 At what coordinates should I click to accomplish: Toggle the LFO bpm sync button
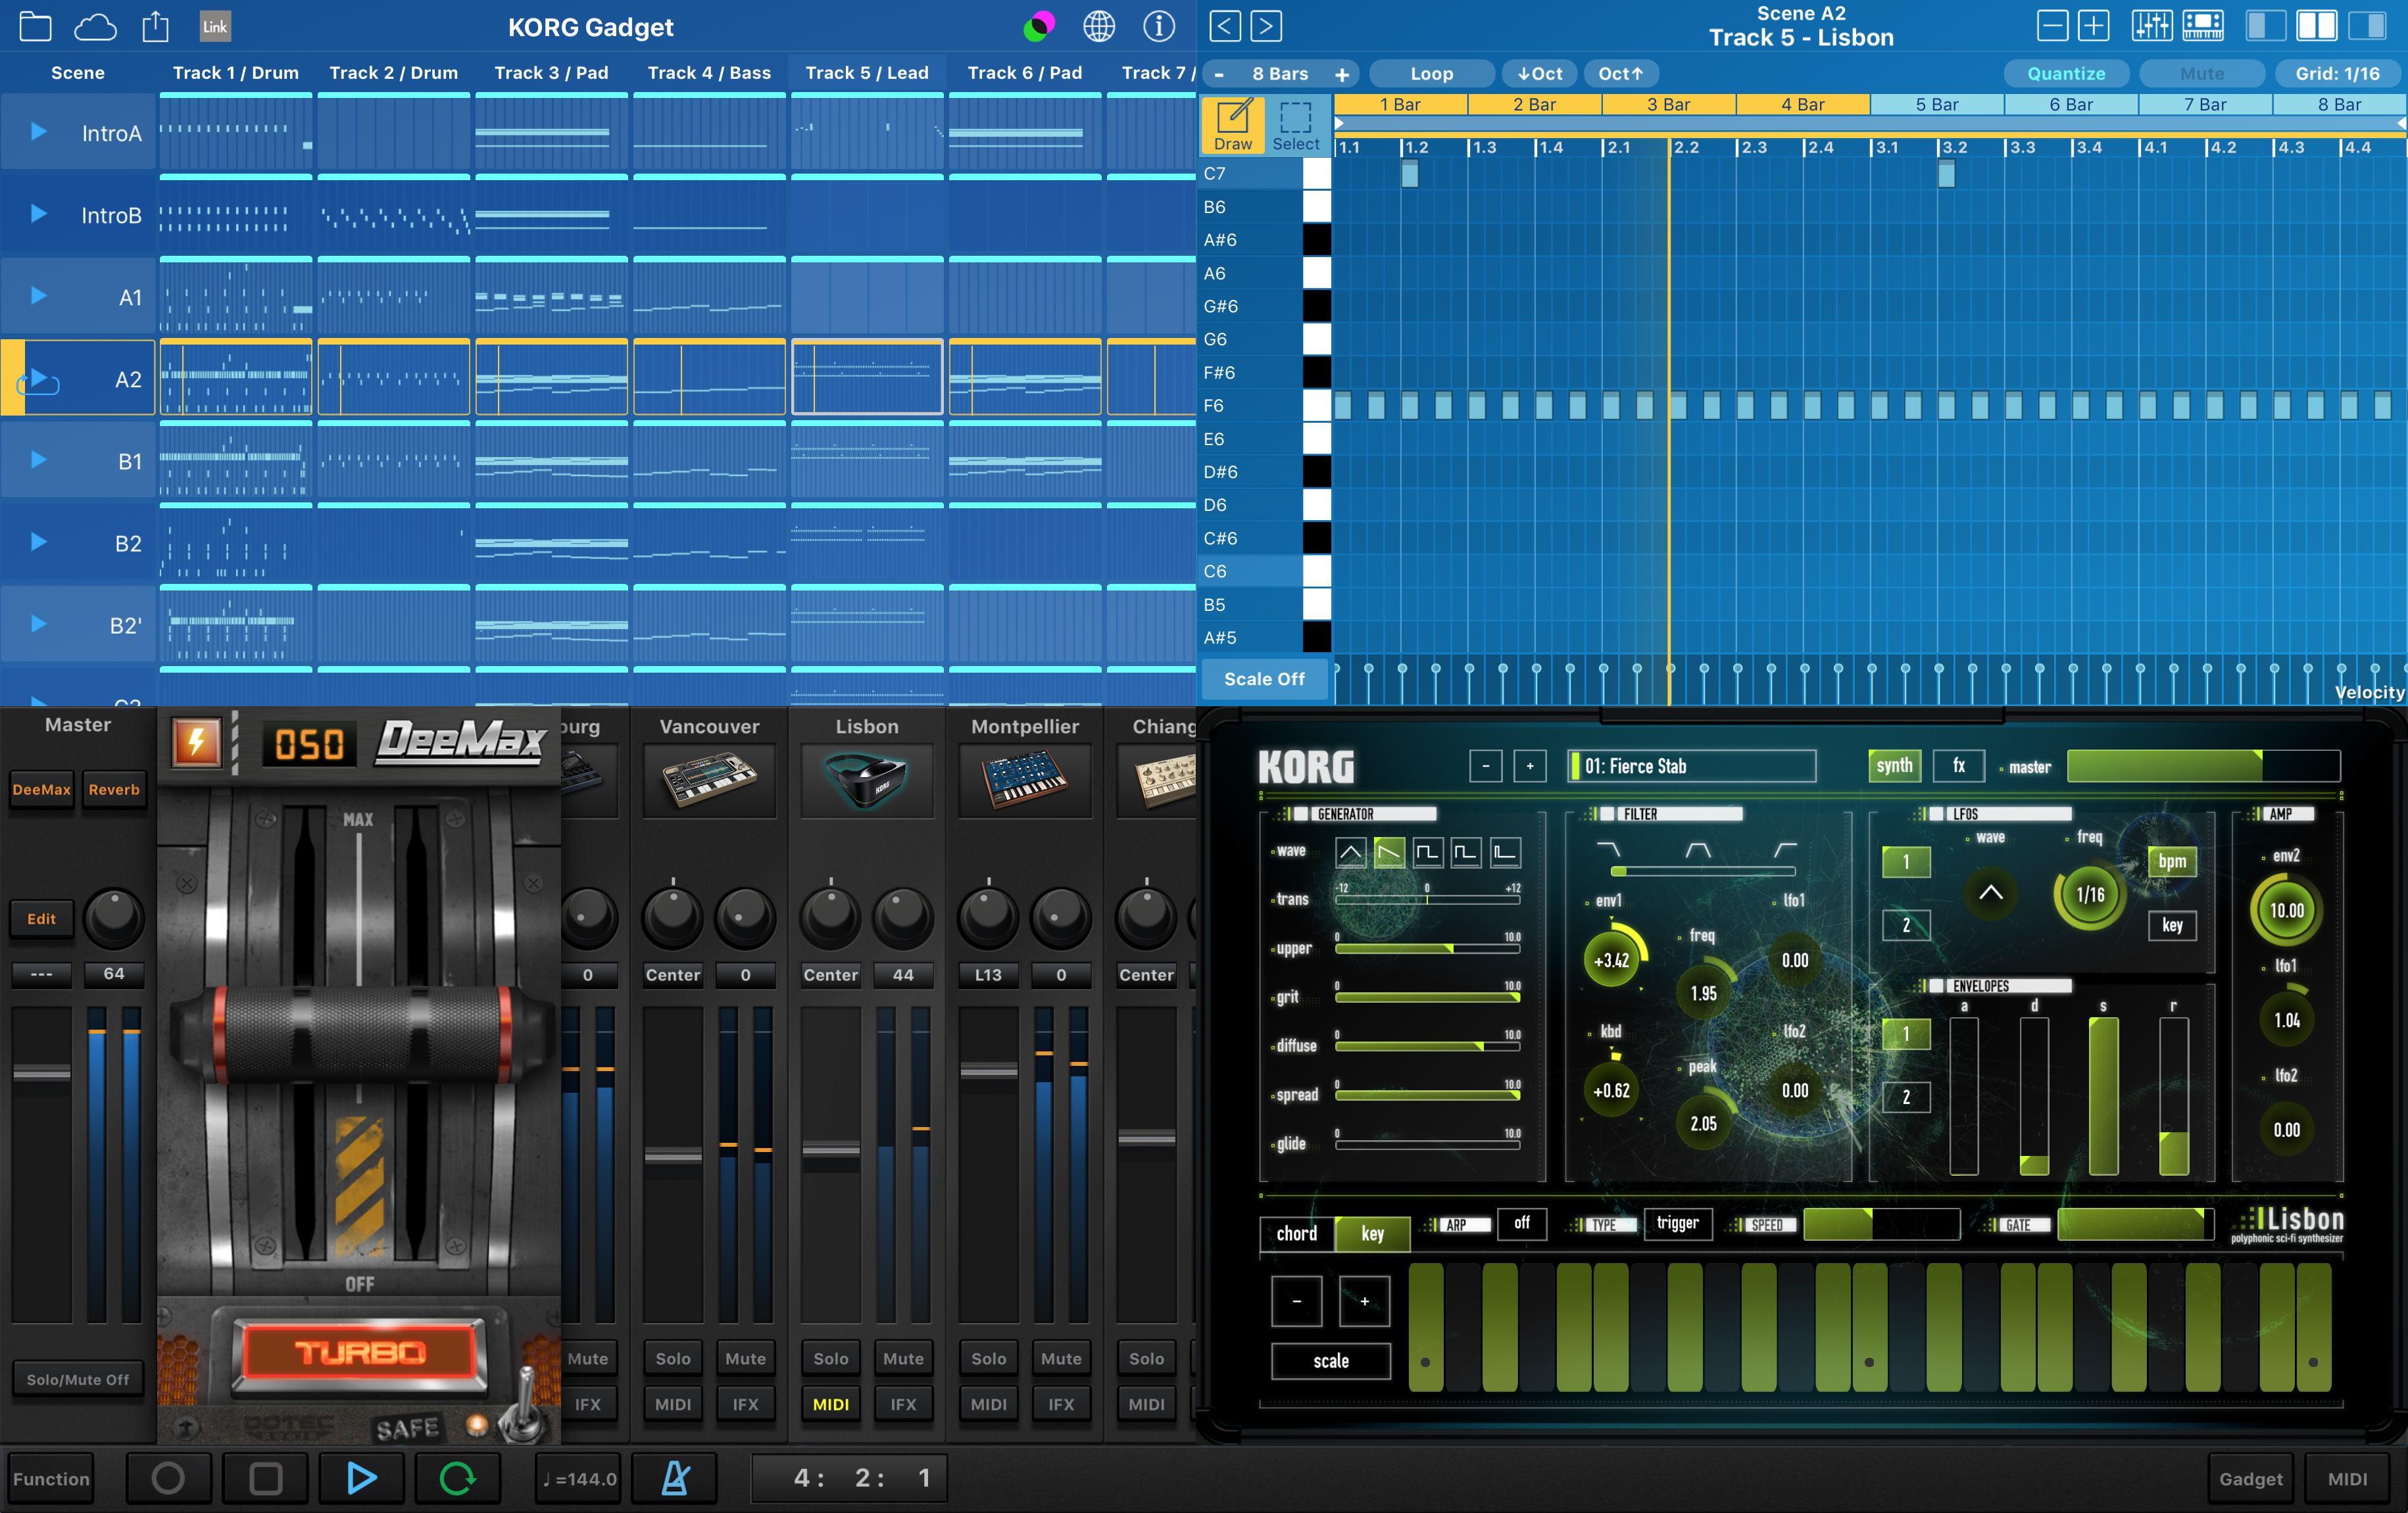pos(2172,861)
